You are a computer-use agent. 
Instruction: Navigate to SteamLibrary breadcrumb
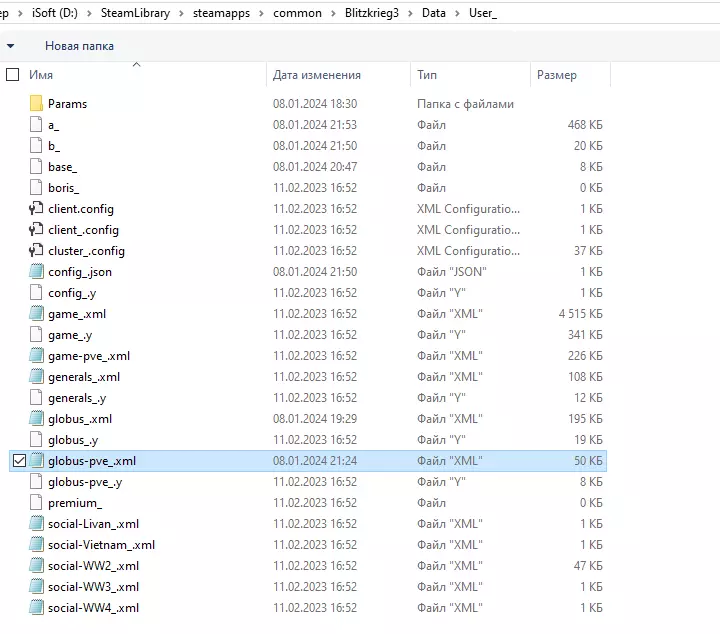click(135, 13)
